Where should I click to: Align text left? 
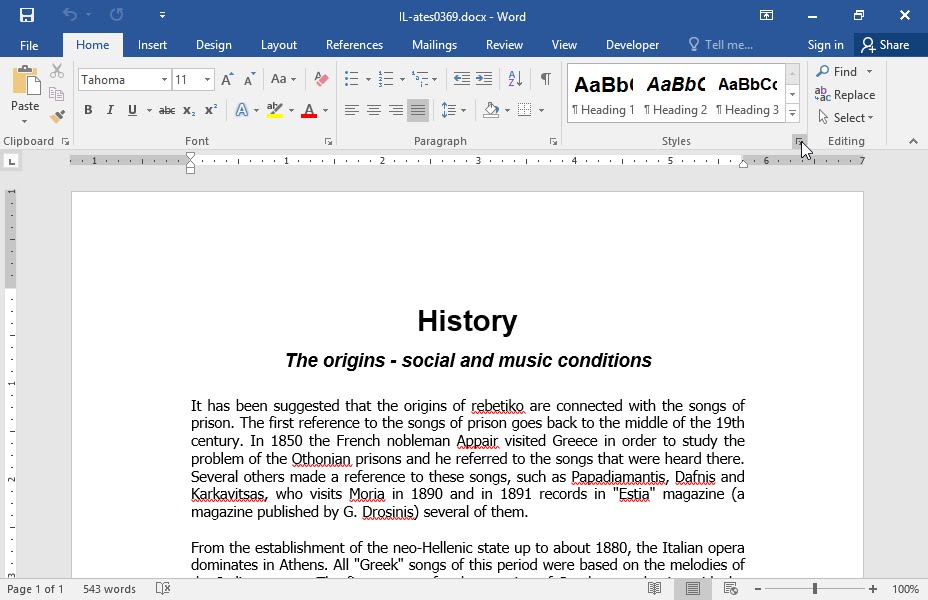(352, 110)
